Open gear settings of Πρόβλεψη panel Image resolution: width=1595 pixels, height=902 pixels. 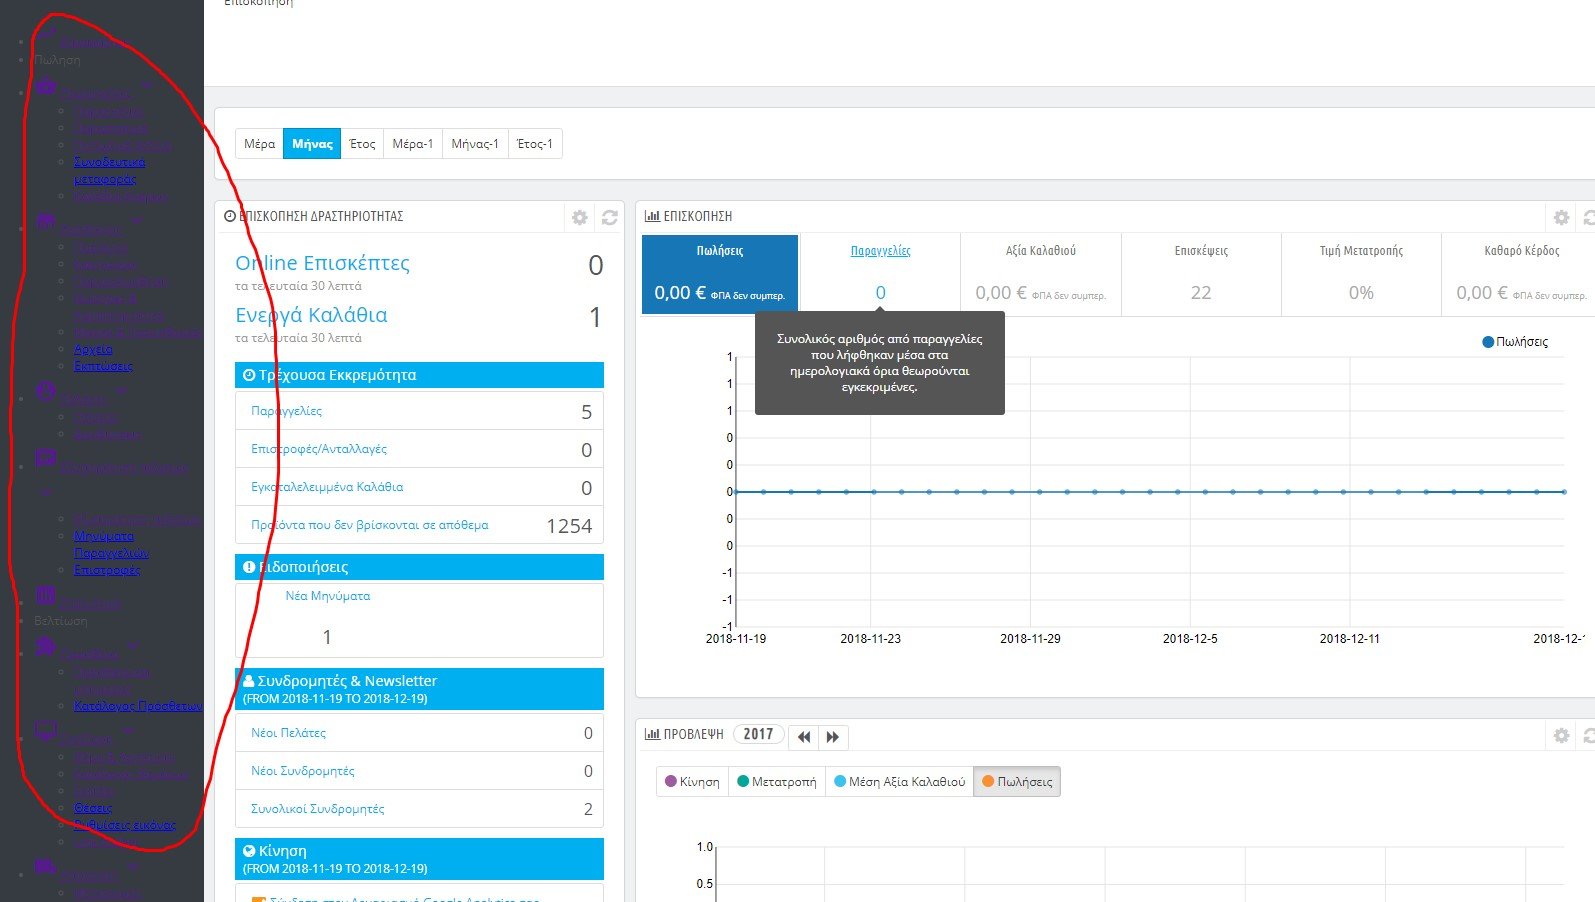(1561, 735)
